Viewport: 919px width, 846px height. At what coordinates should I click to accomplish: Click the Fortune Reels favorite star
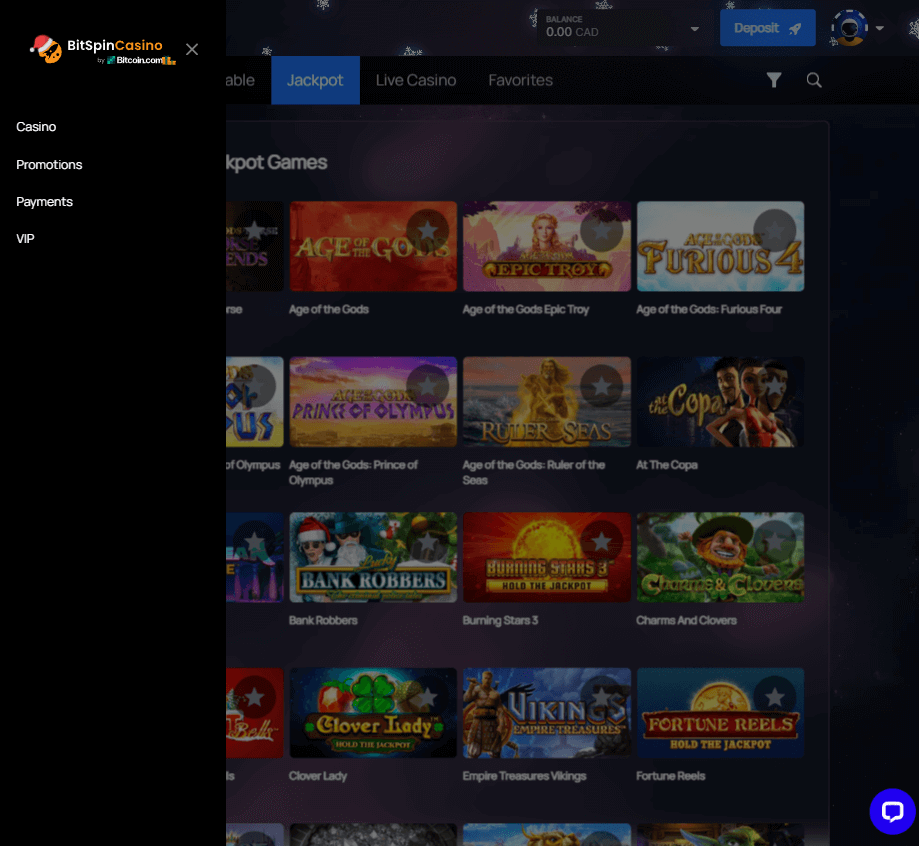click(775, 697)
